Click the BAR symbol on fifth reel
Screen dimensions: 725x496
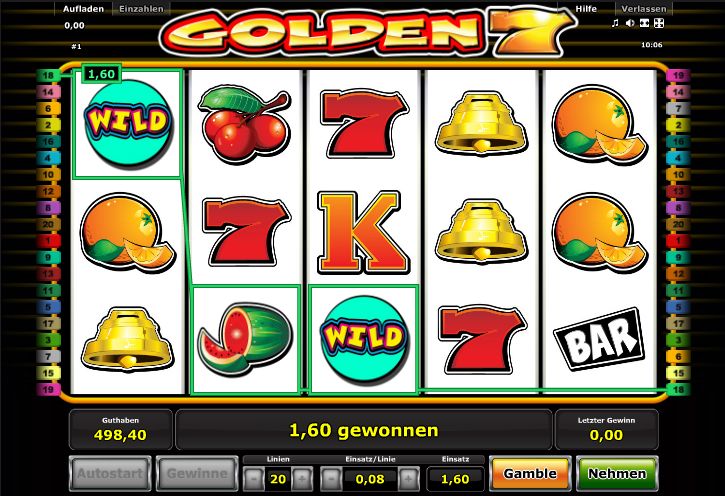[599, 339]
